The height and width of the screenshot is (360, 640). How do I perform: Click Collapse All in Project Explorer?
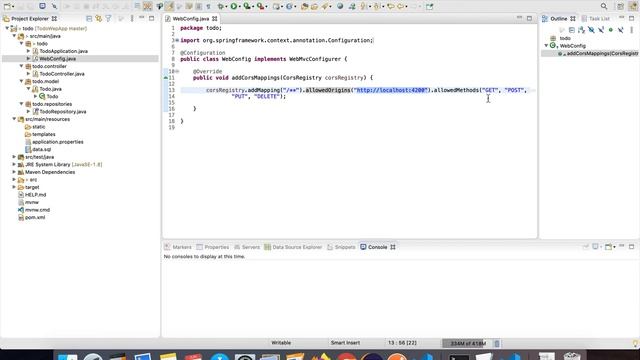tap(89, 19)
